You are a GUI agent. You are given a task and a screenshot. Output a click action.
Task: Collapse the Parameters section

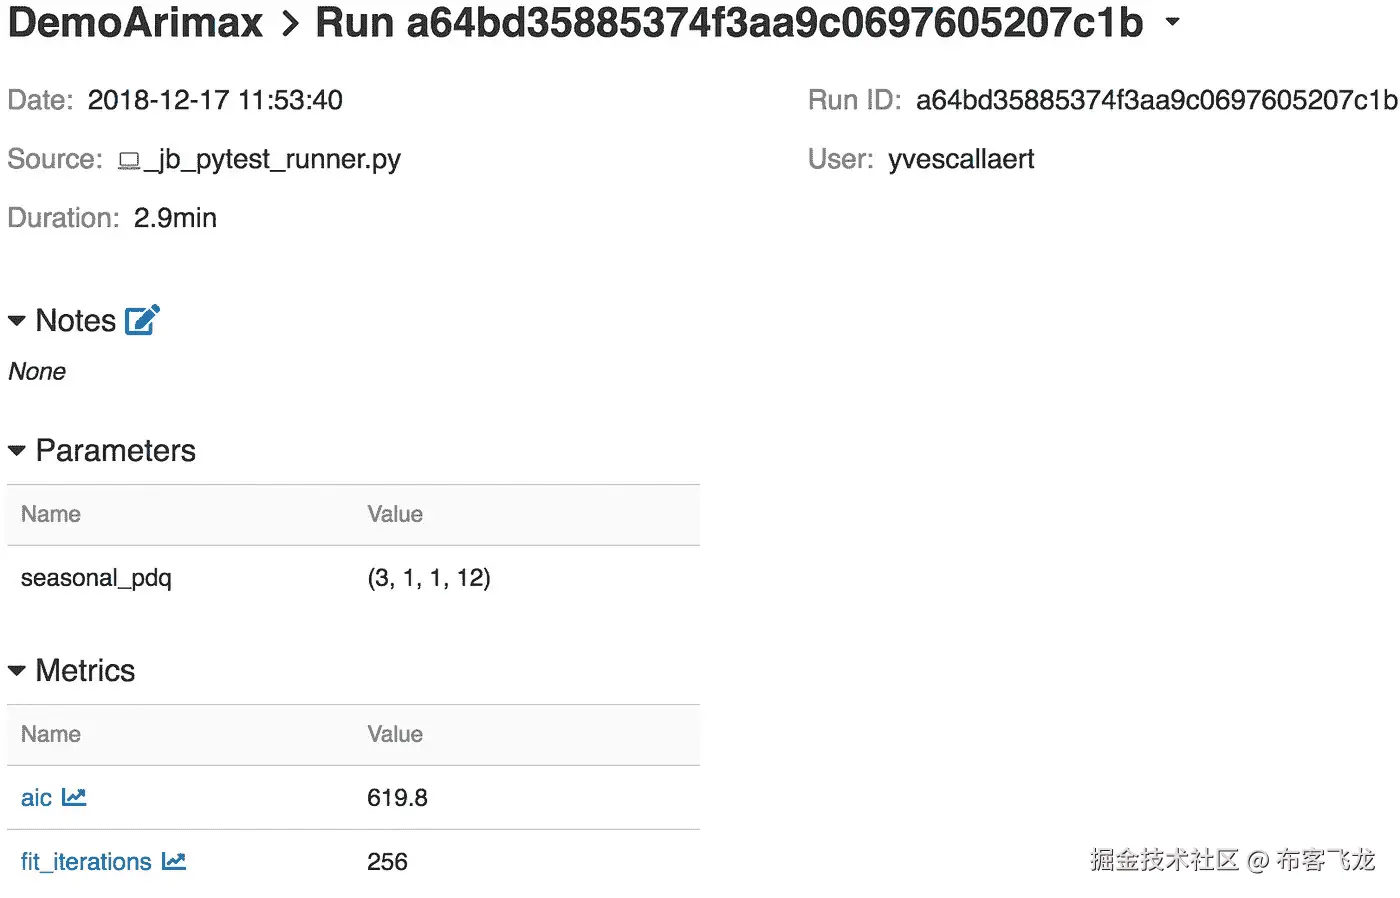17,451
